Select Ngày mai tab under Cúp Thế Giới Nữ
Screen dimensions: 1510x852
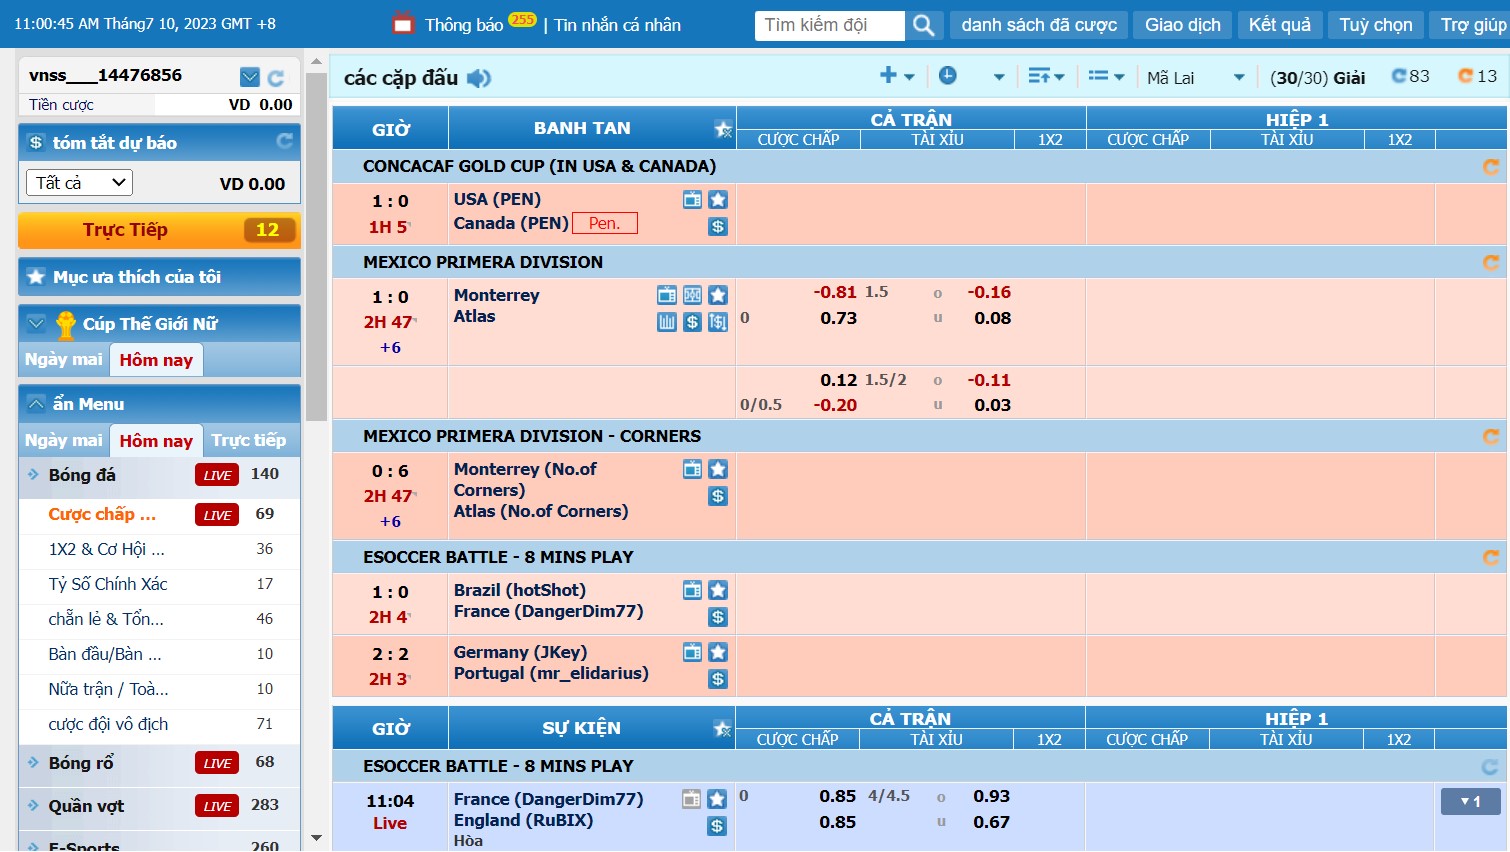(x=63, y=360)
